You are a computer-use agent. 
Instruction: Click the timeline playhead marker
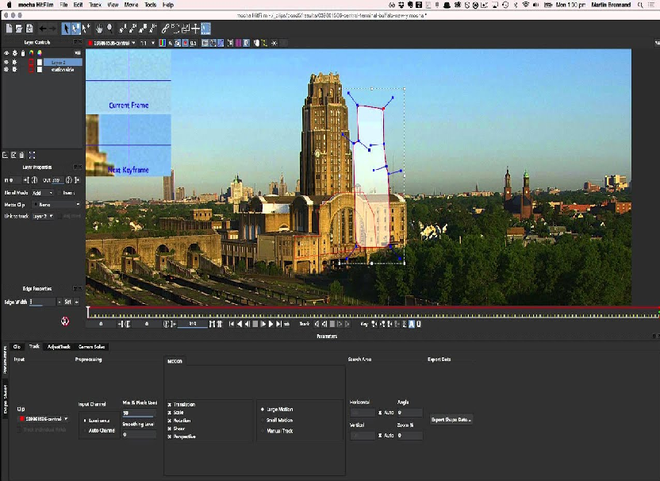click(88, 312)
